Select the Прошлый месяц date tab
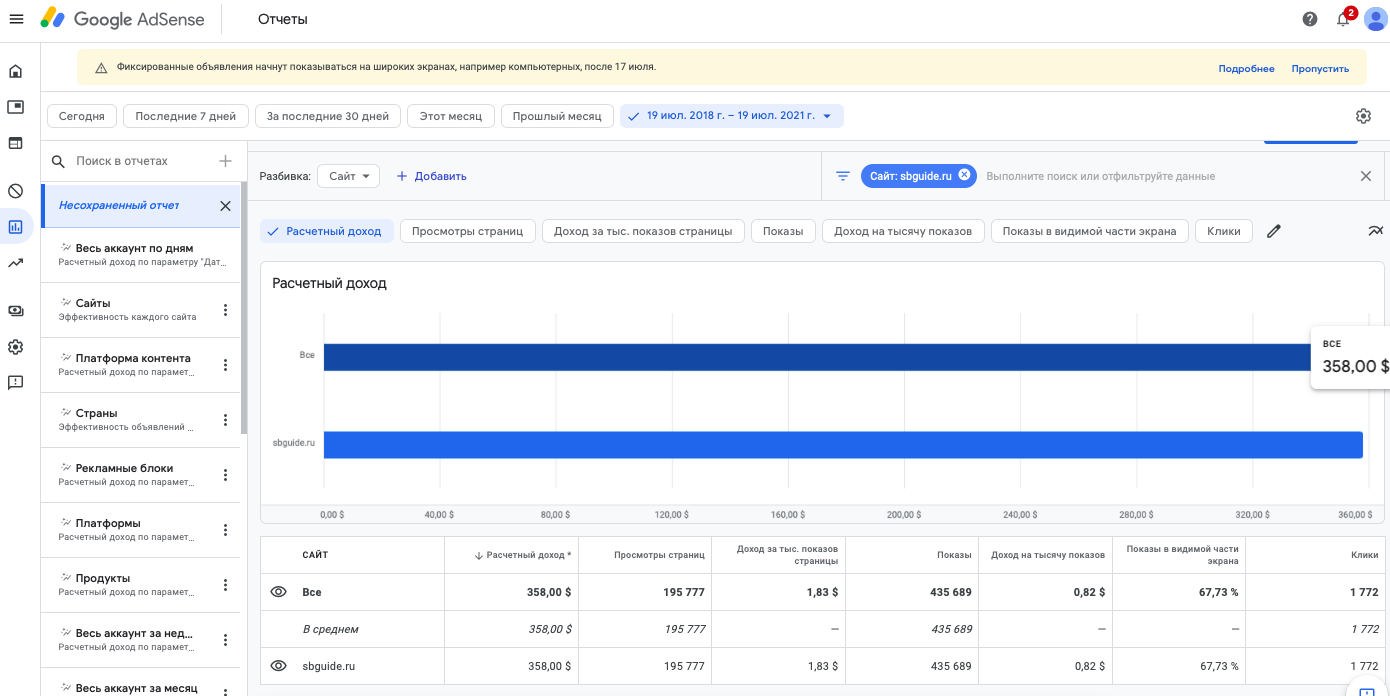 [556, 116]
